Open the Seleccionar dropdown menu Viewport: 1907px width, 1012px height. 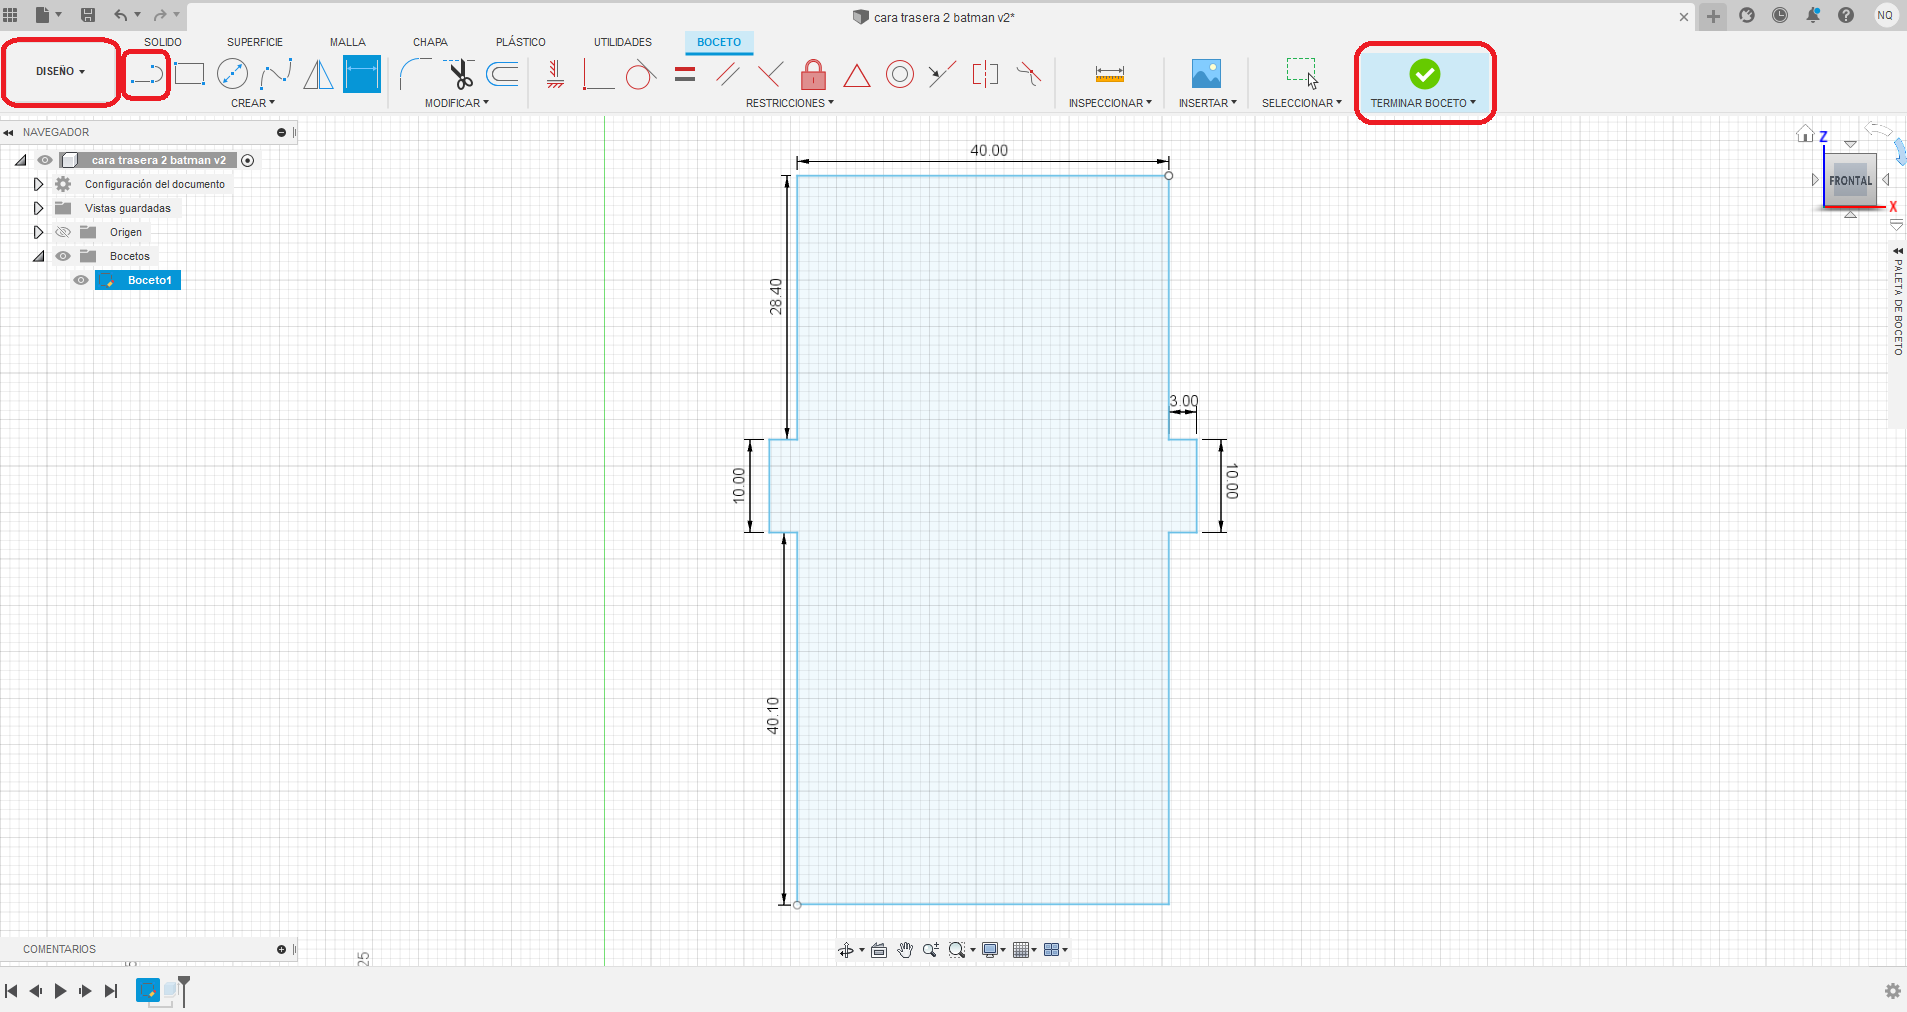click(1302, 103)
